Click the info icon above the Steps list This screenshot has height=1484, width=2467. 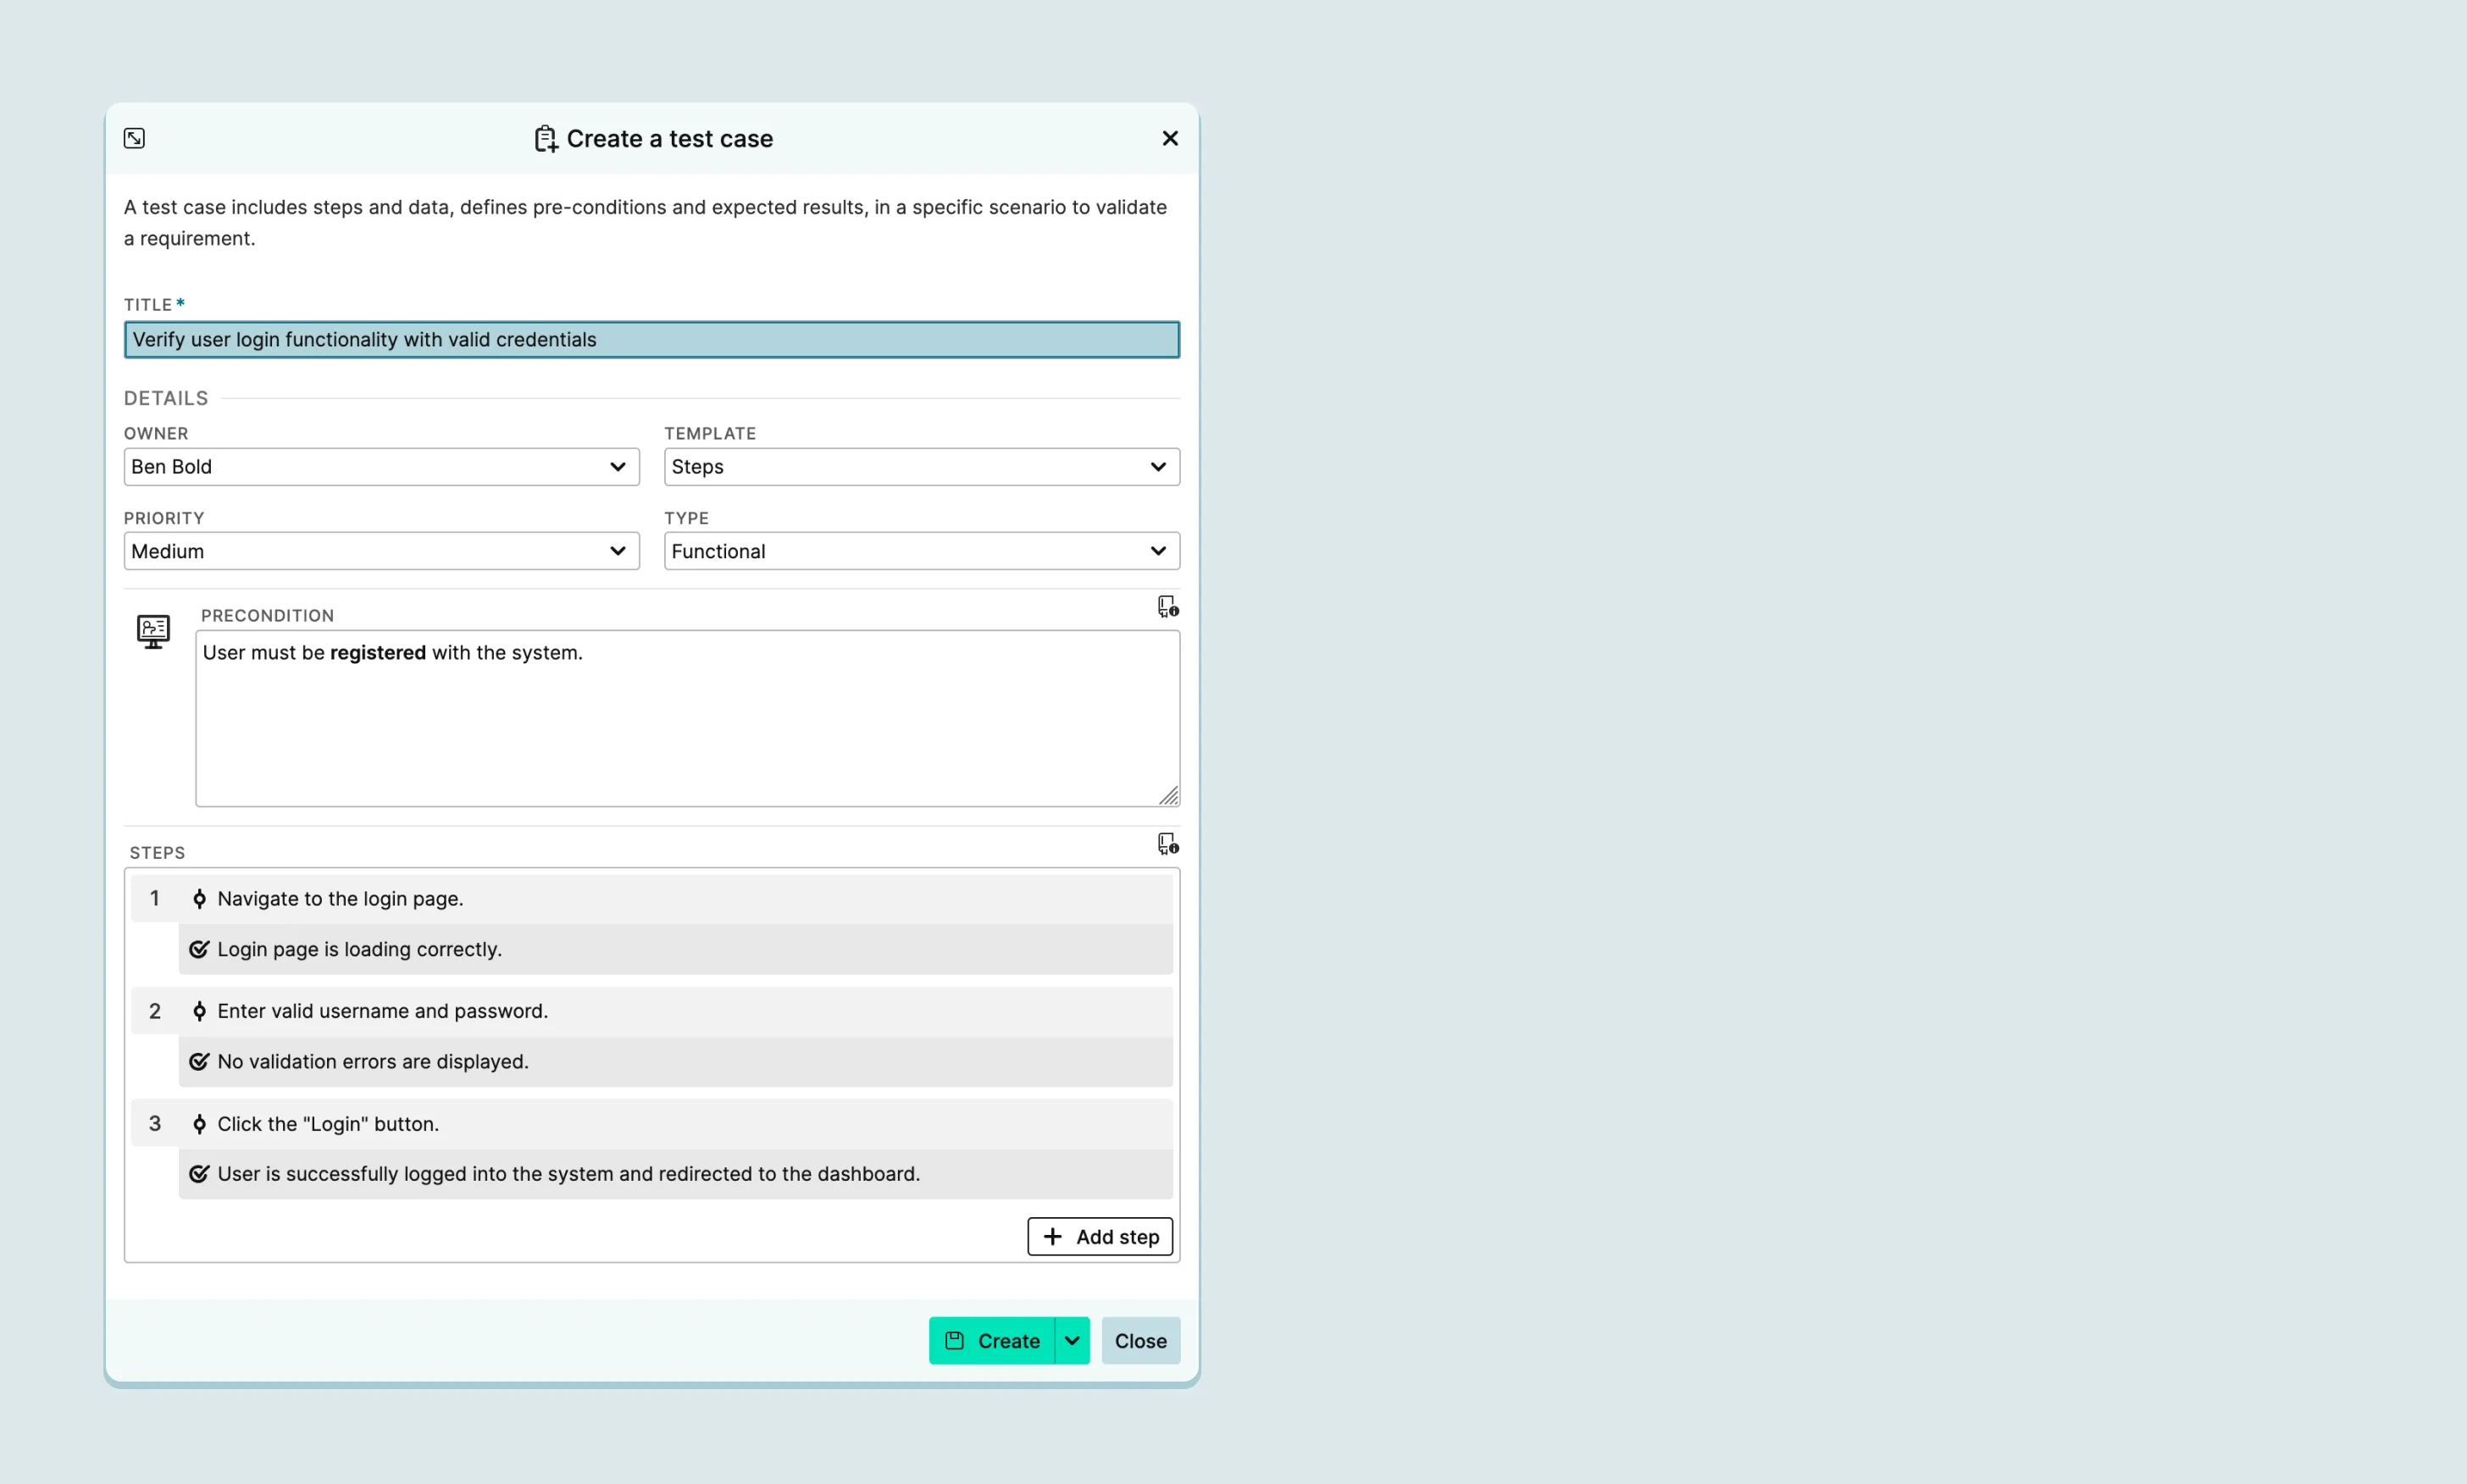point(1167,844)
